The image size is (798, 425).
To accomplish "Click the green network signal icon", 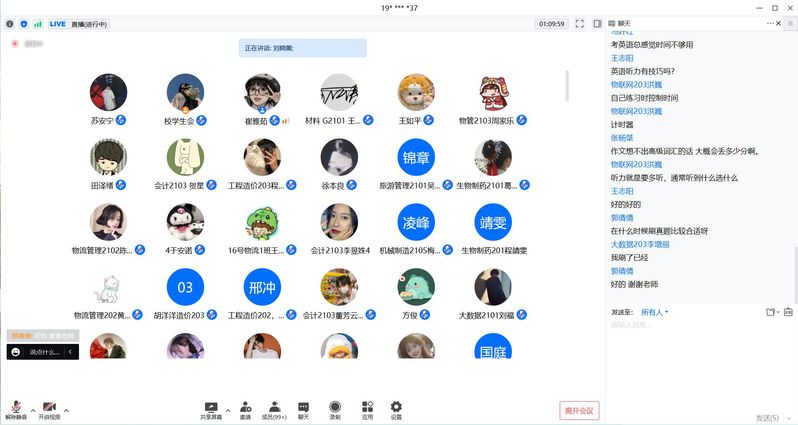I will 38,23.
